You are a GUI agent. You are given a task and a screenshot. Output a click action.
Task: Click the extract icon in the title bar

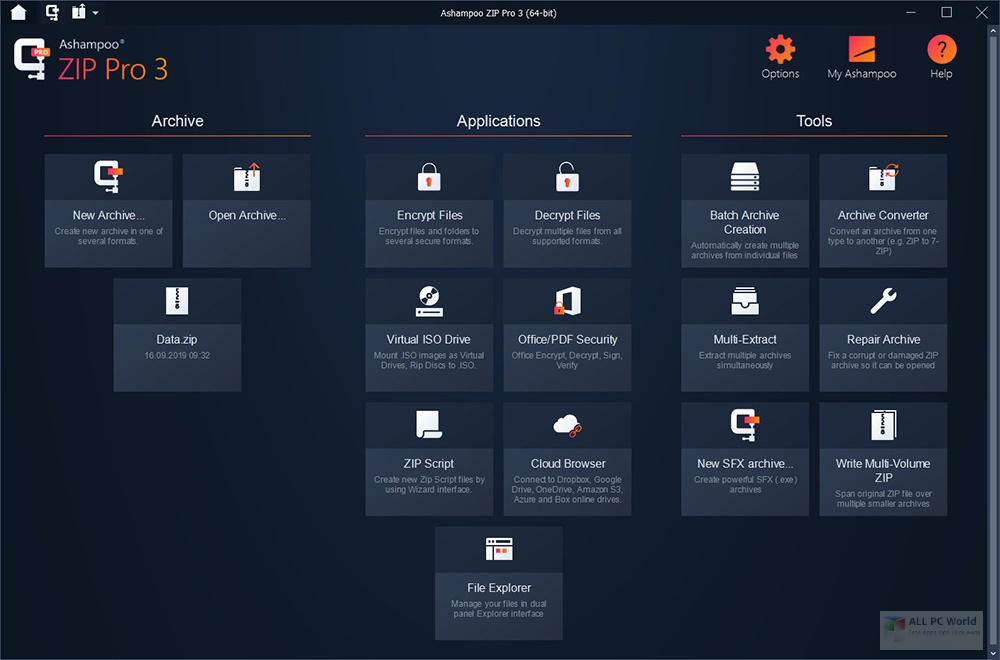pyautogui.click(x=78, y=11)
